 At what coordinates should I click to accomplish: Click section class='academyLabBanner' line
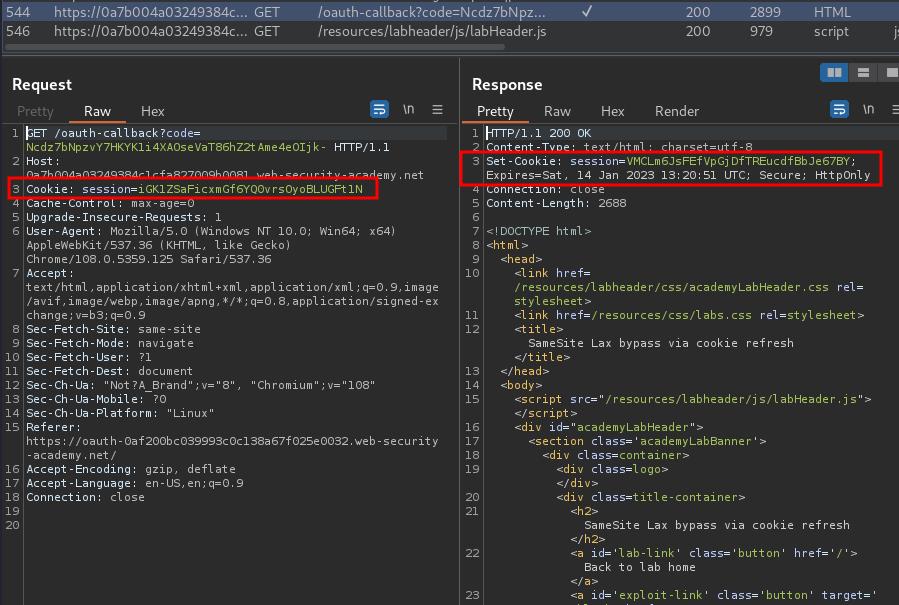pyautogui.click(x=647, y=441)
